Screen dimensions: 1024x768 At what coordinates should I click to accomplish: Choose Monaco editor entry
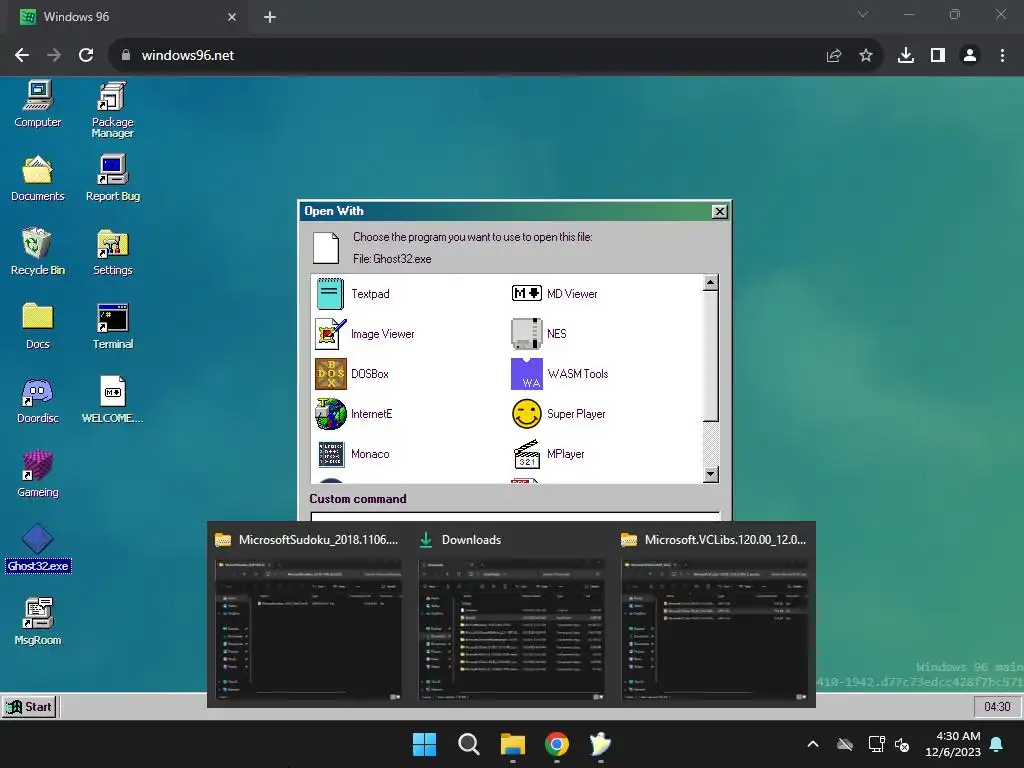tap(353, 454)
